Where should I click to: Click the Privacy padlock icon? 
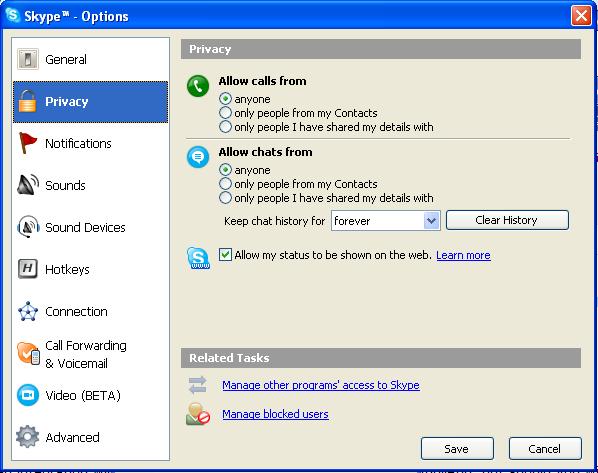click(27, 101)
